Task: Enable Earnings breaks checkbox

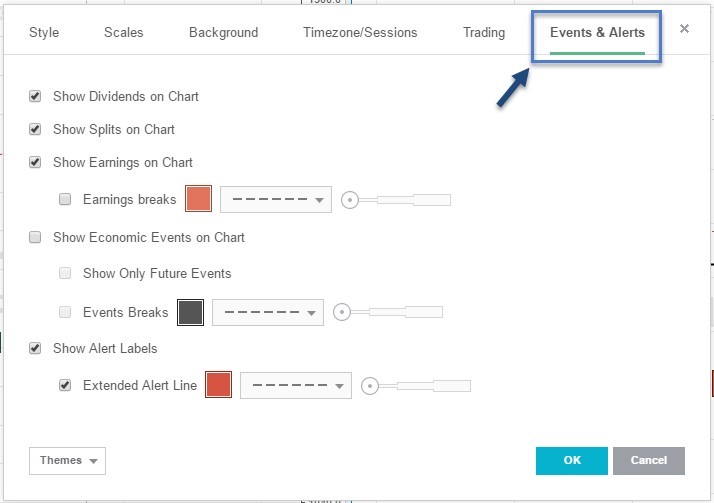Action: pos(65,199)
